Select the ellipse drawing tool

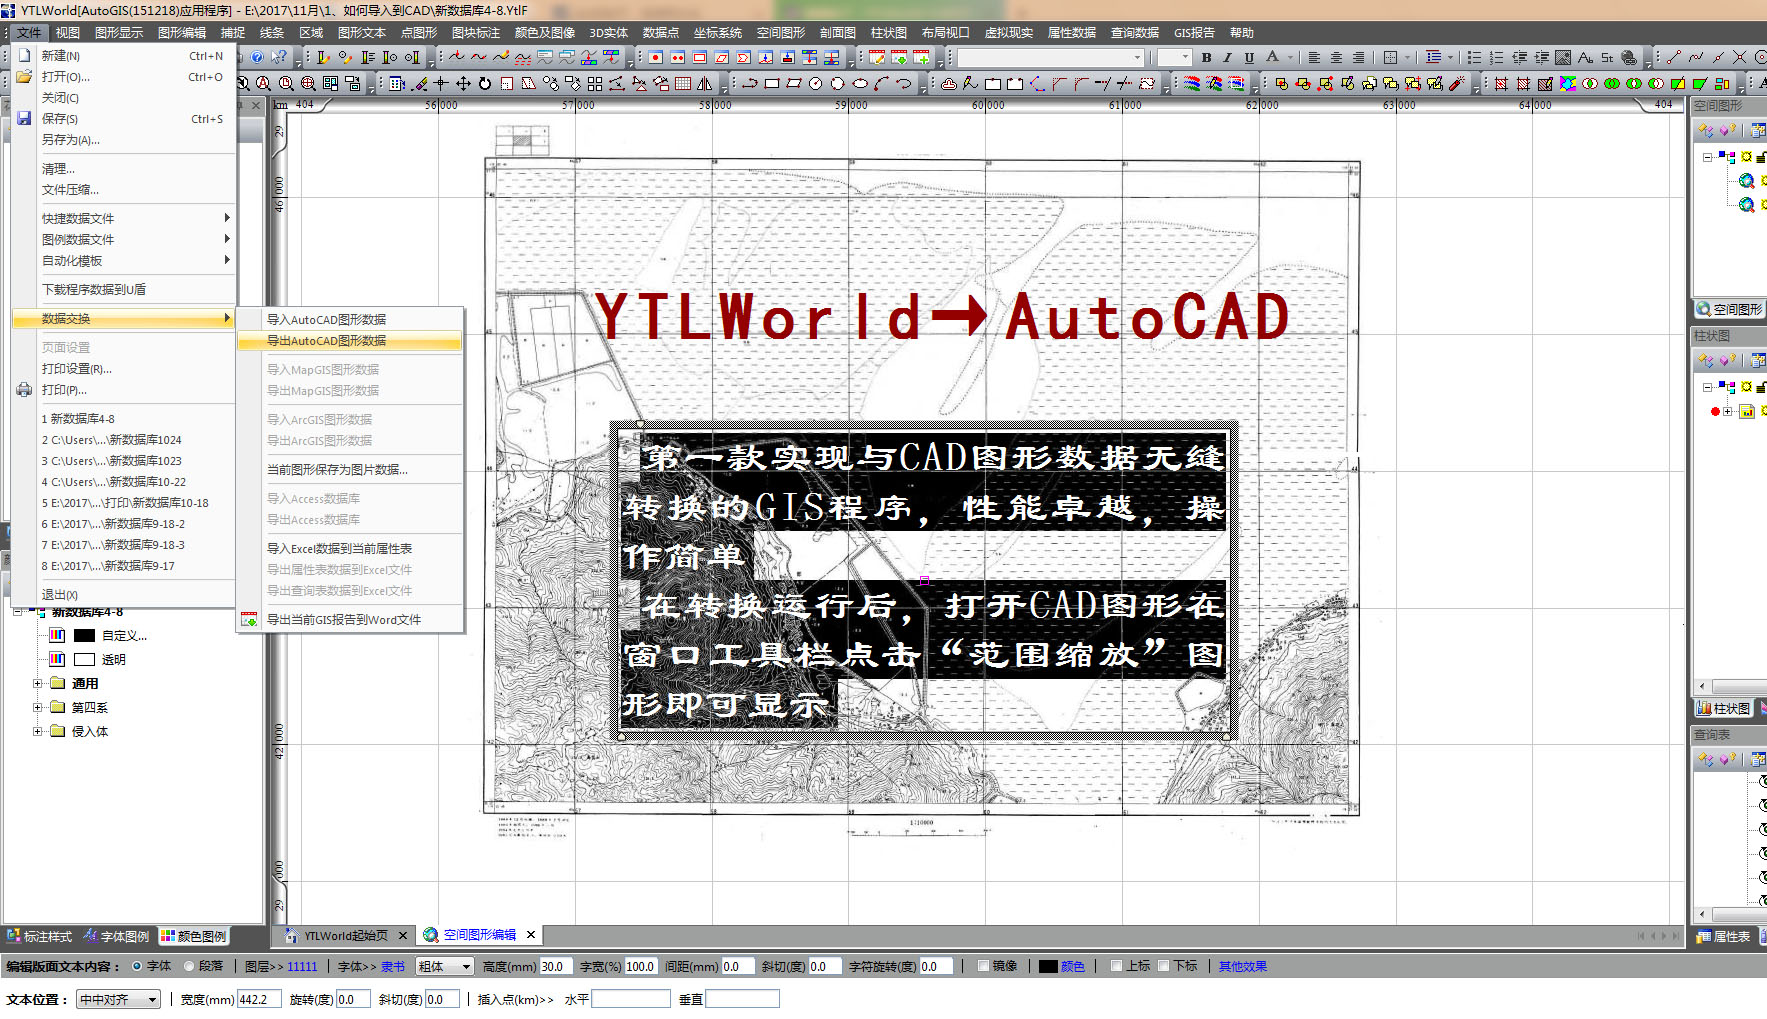pyautogui.click(x=860, y=84)
